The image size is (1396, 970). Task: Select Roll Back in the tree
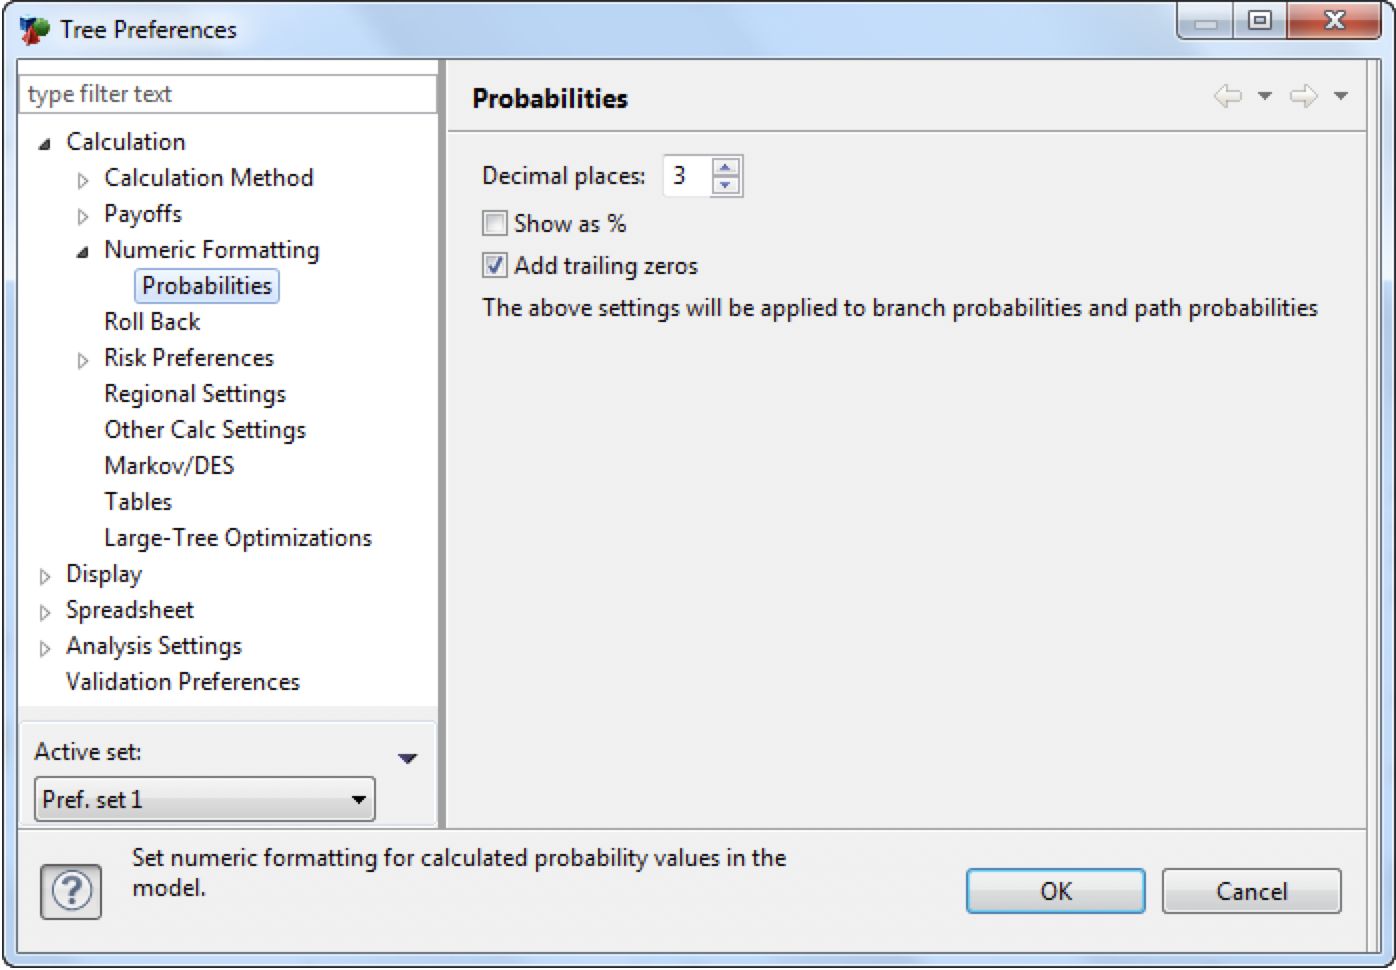[x=150, y=321]
